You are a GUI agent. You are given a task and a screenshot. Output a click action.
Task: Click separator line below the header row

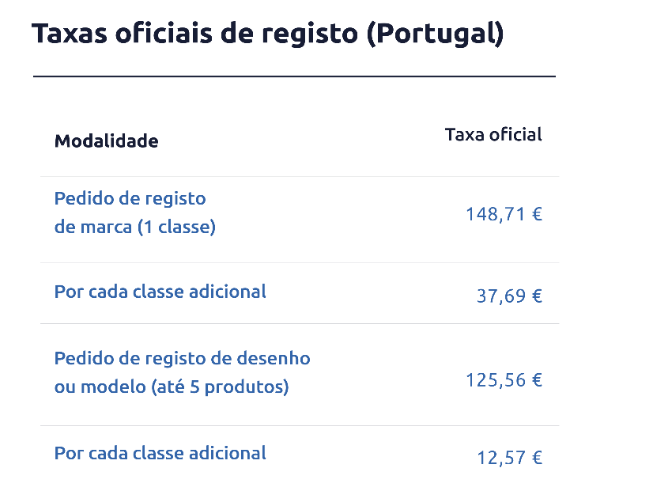click(299, 177)
